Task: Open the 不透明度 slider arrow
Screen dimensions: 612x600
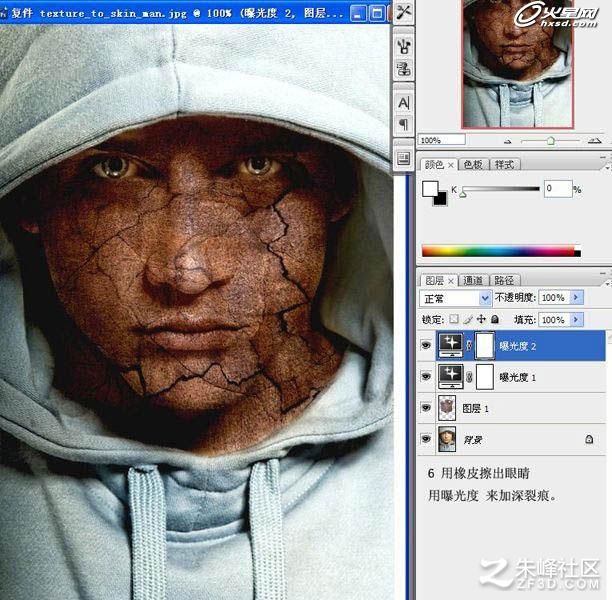Action: [576, 297]
